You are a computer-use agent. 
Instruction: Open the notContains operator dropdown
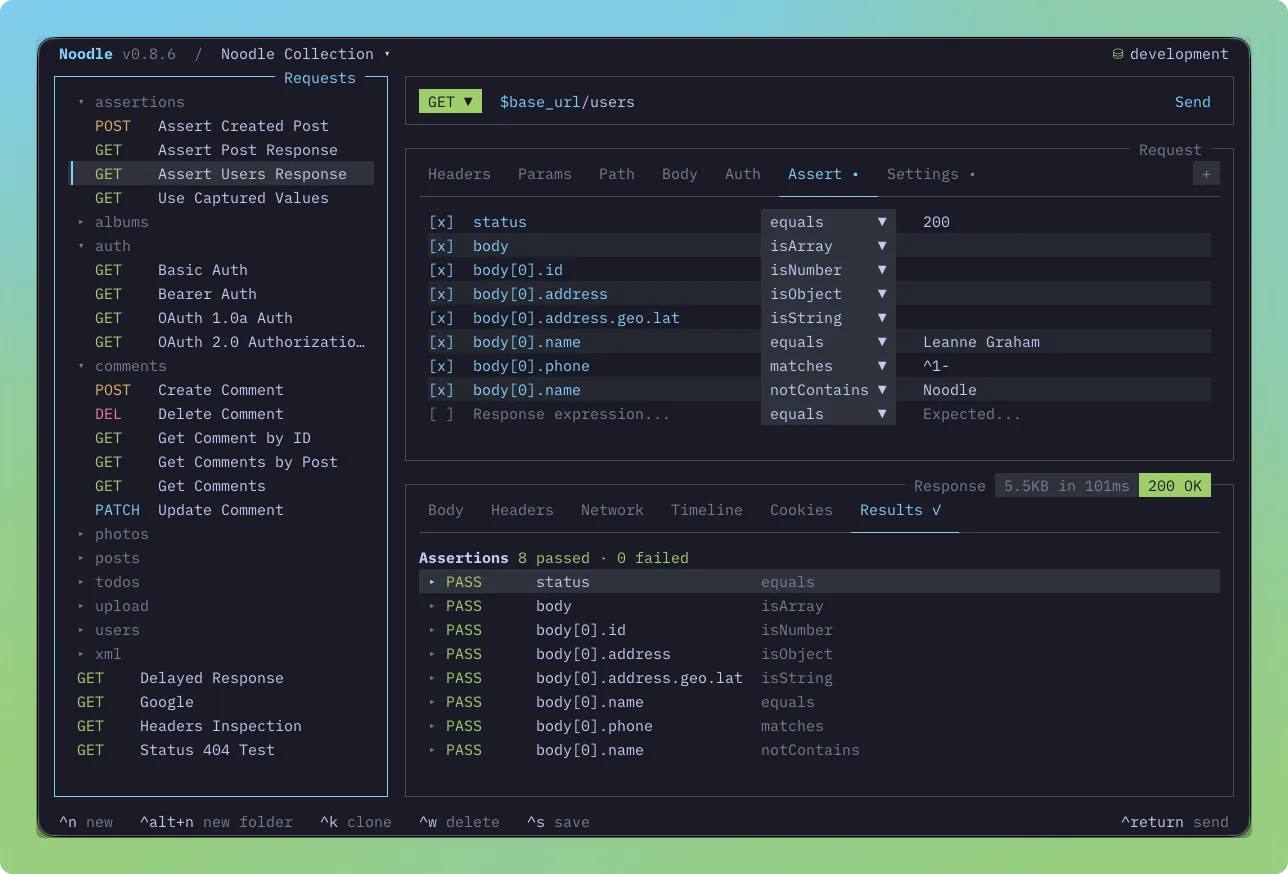[x=828, y=390]
